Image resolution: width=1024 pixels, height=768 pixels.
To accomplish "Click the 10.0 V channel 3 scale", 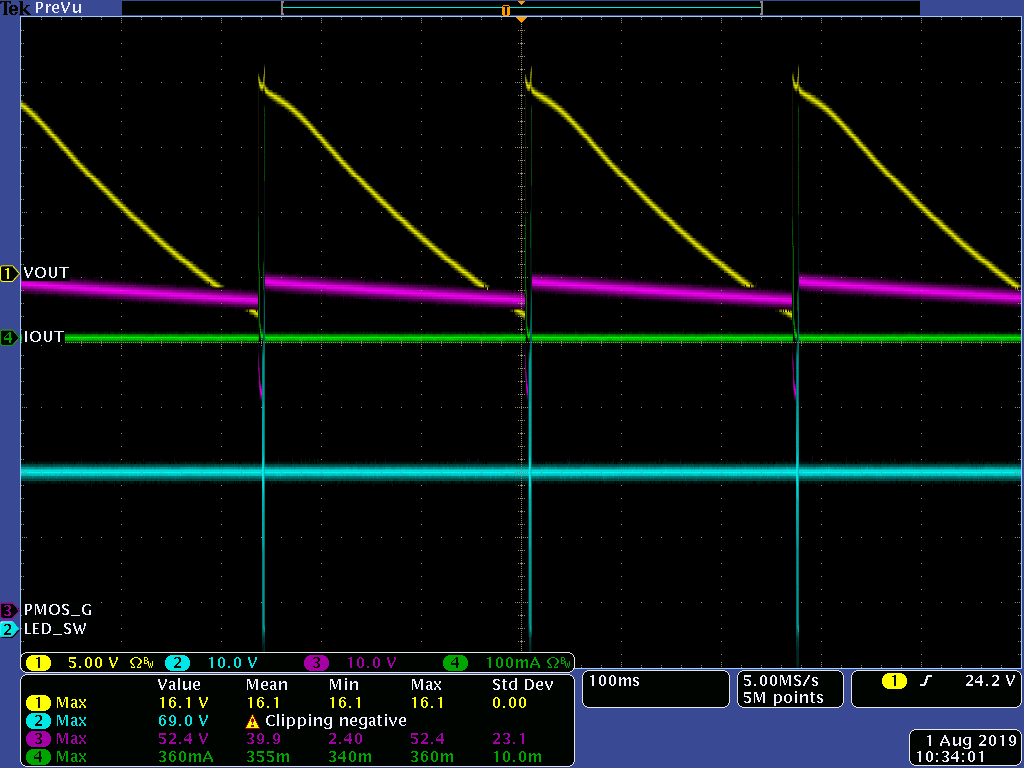I will click(372, 663).
